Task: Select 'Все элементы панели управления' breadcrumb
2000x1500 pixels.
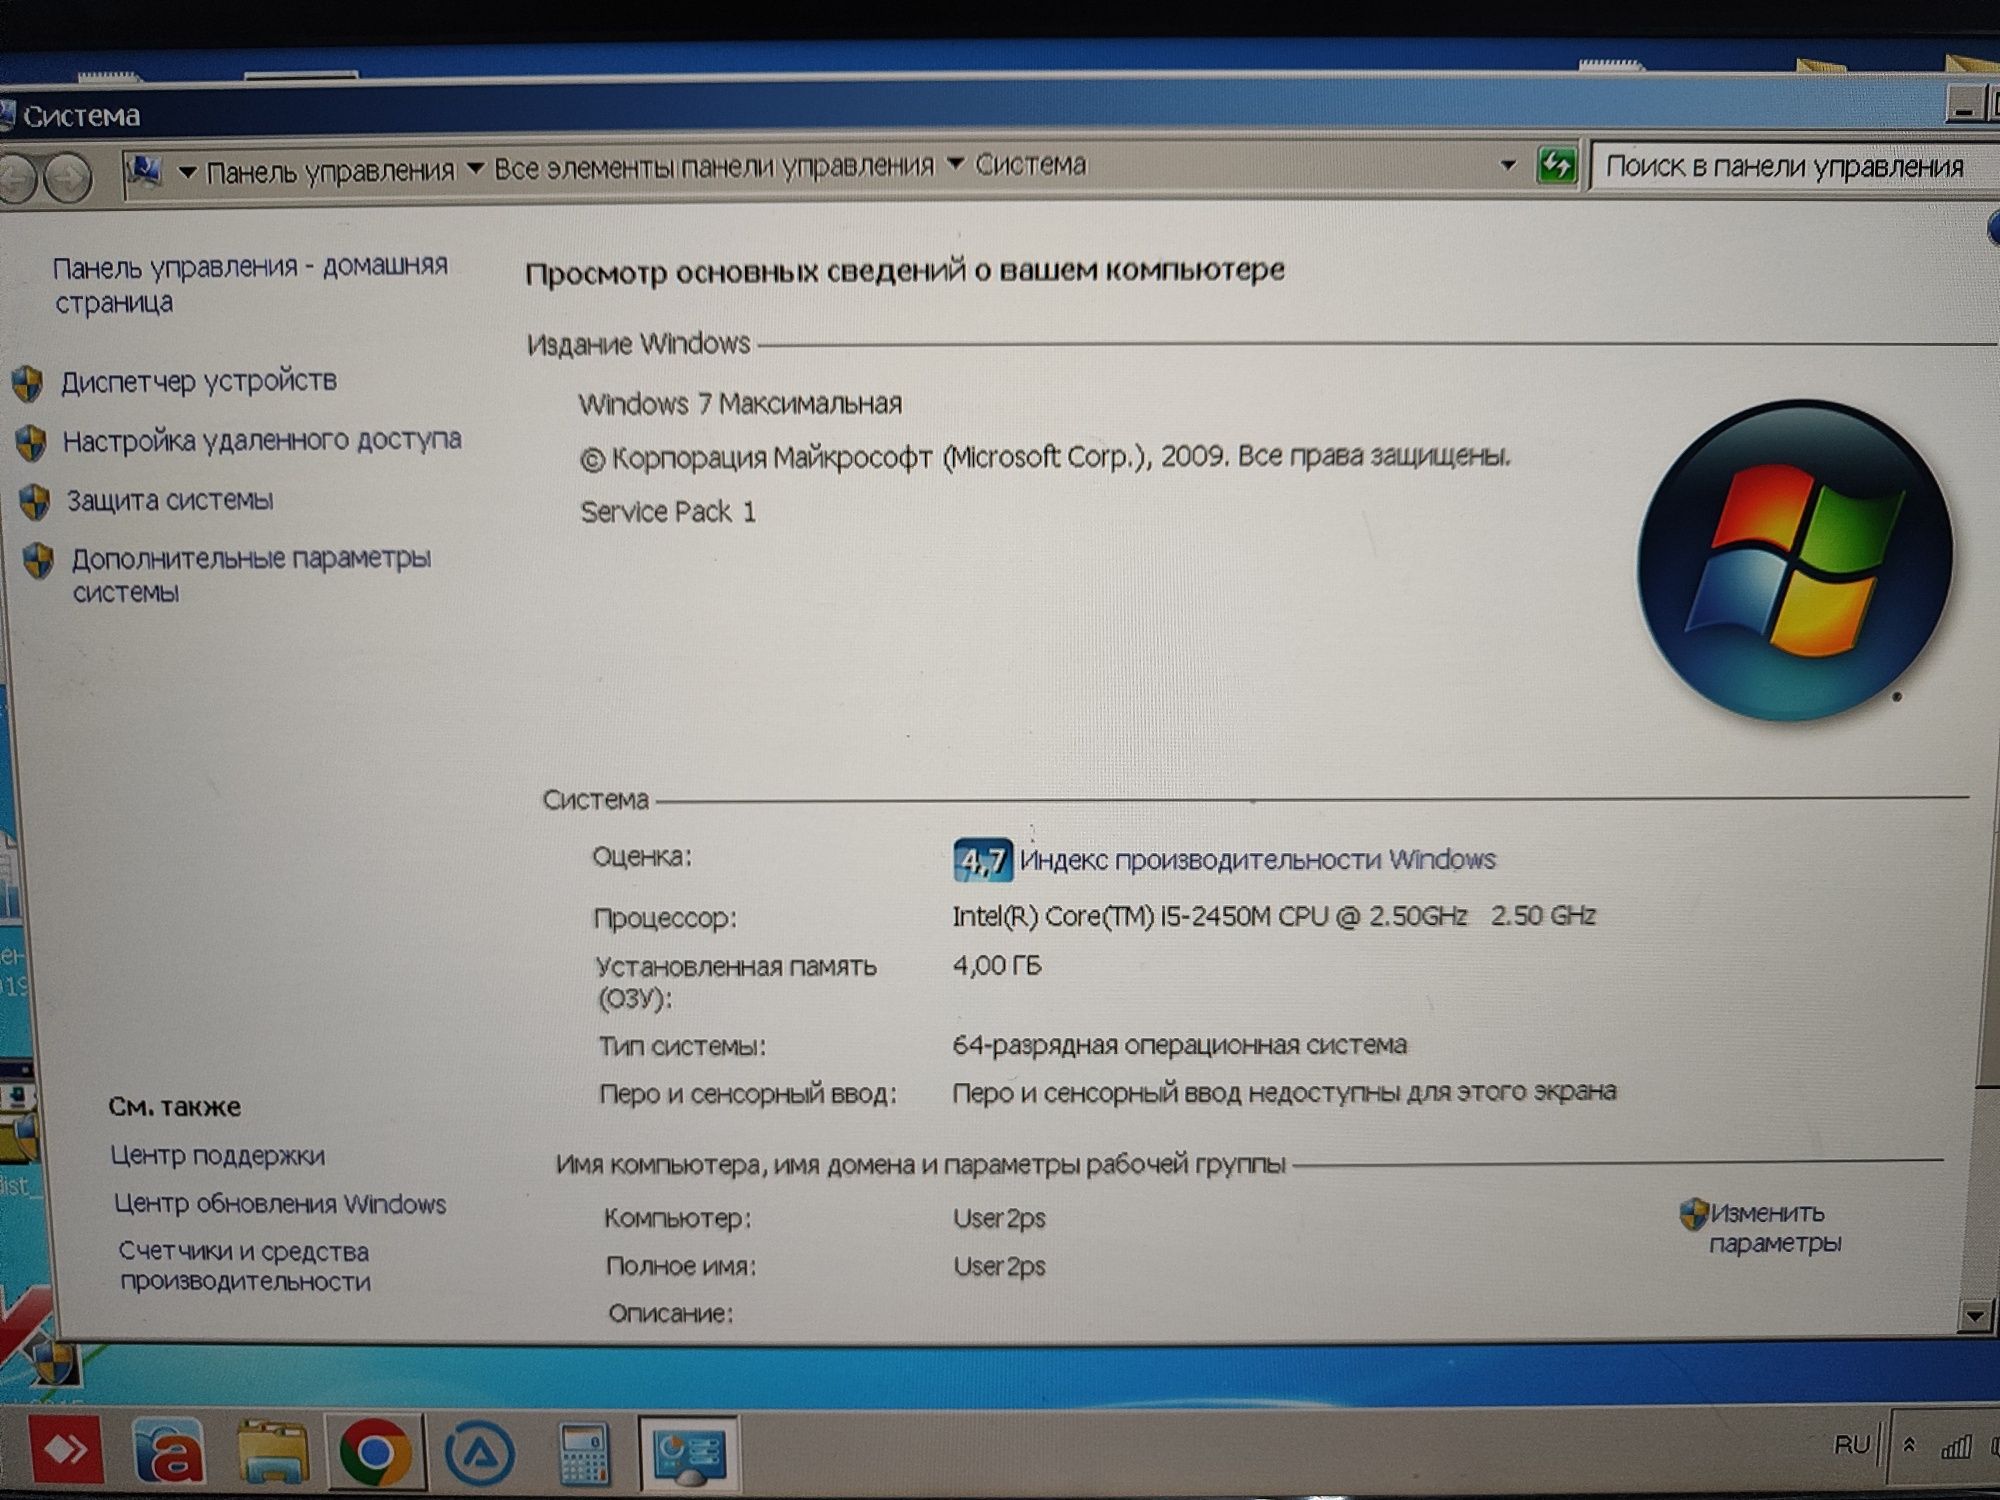Action: click(714, 167)
